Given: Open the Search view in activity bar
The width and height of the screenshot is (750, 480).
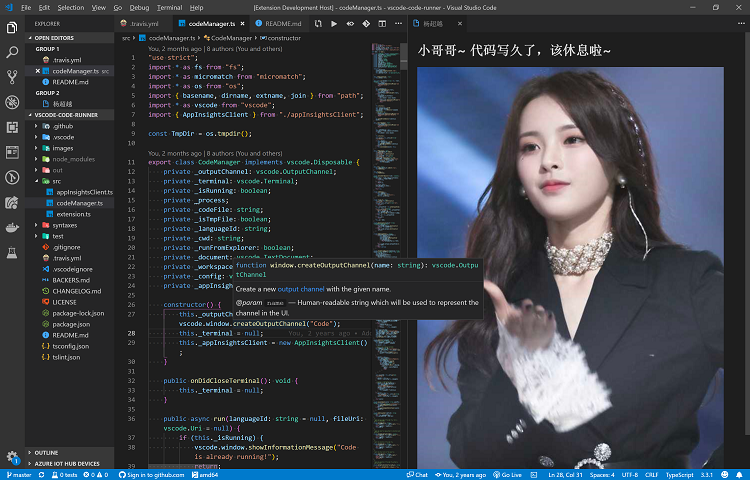Looking at the screenshot, I should point(12,52).
